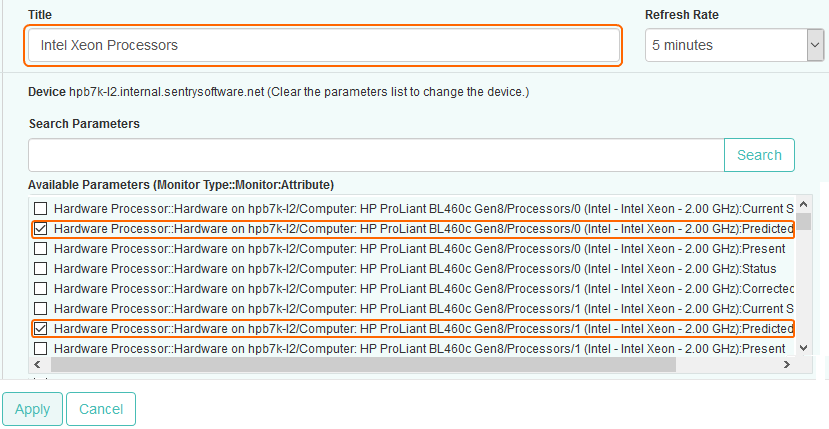The height and width of the screenshot is (429, 829).
Task: Click inside the Search Parameters field
Action: 376,155
